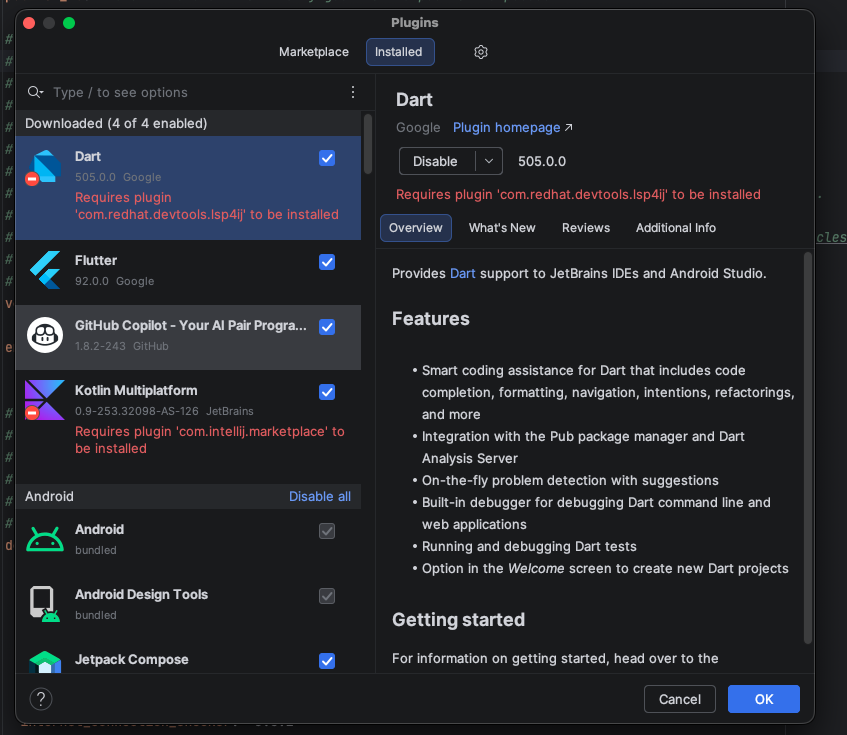Click the Dart lsp4ij requirement error in list
The image size is (847, 735).
tap(206, 206)
